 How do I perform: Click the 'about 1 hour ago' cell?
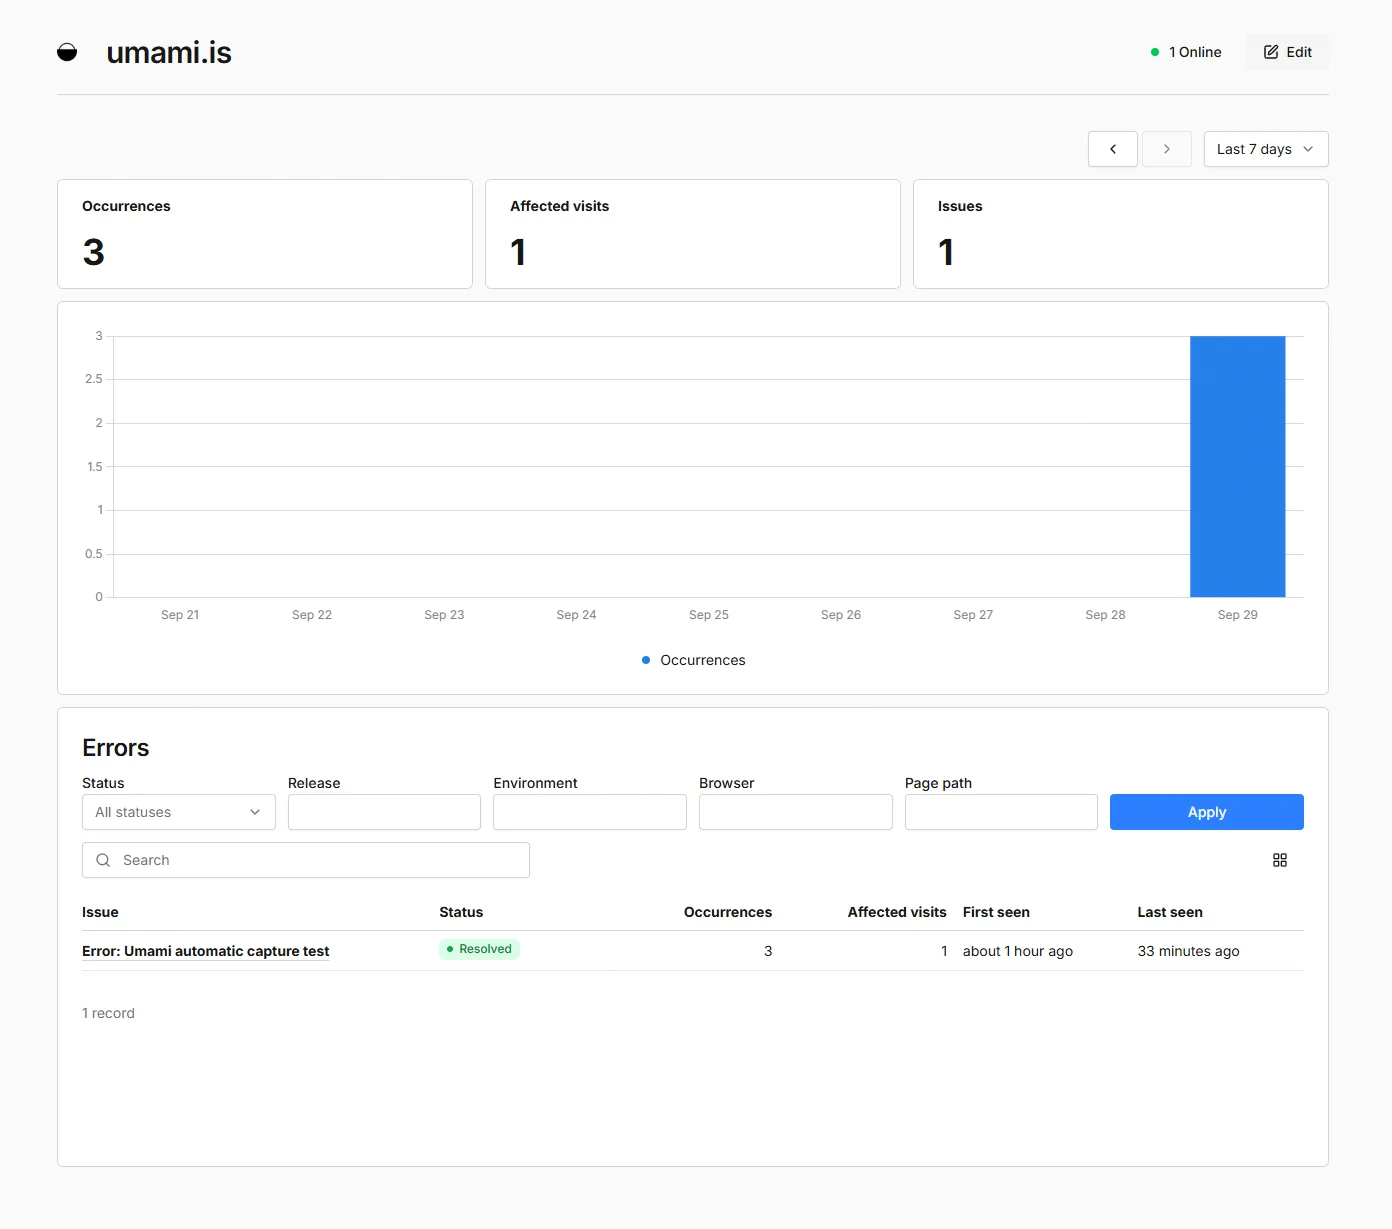[x=1018, y=951]
